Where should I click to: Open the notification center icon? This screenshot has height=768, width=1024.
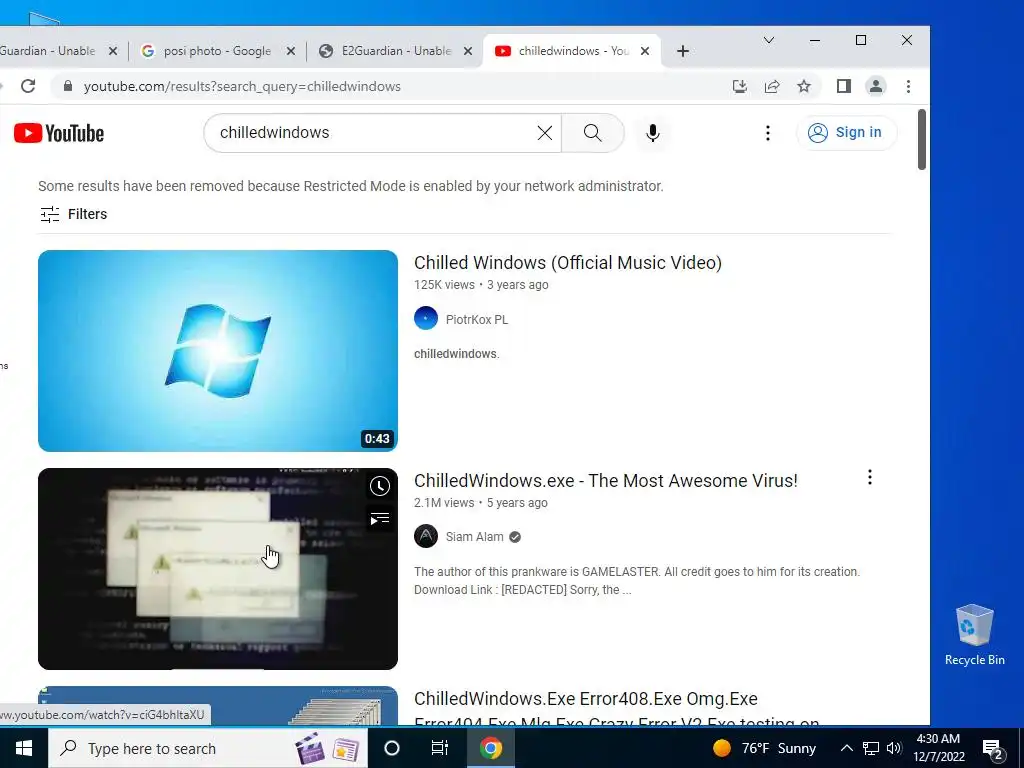(x=993, y=749)
